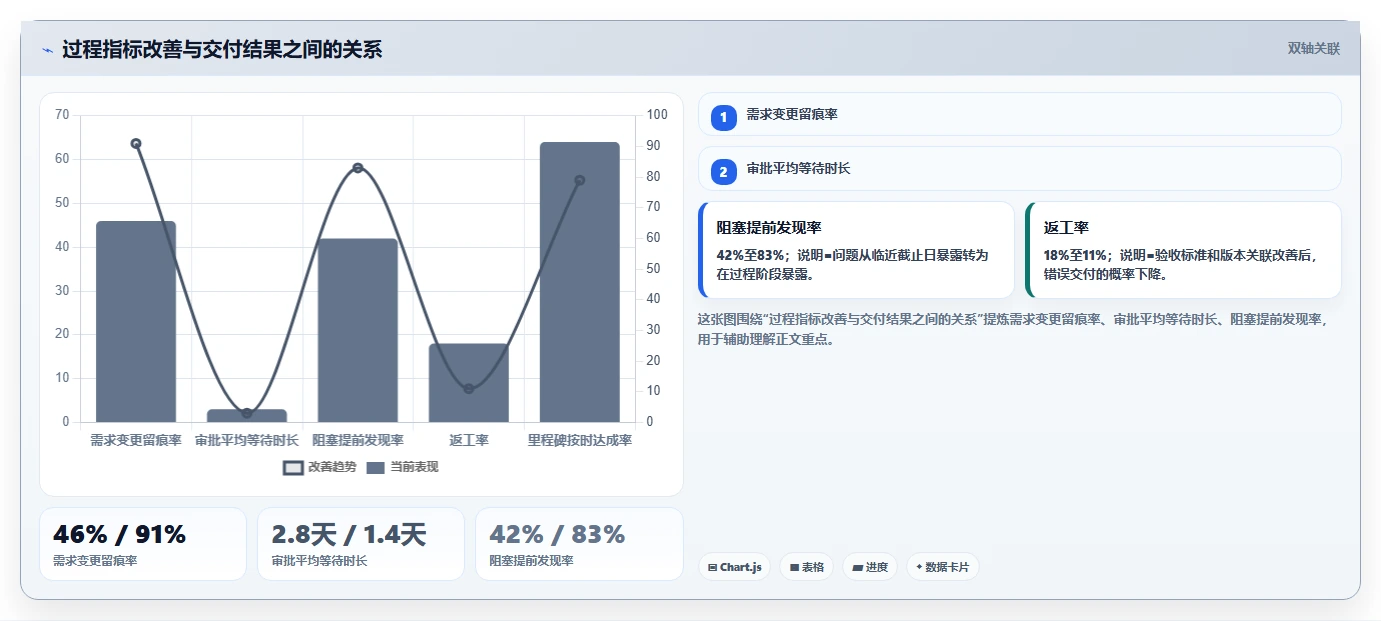The width and height of the screenshot is (1381, 621).
Task: Select the 里程碑按时达成率 bar in the chart
Action: coord(580,282)
